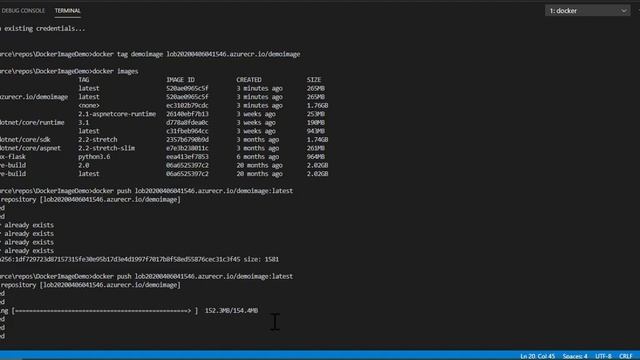Select the TERMINAL tab

(67, 11)
